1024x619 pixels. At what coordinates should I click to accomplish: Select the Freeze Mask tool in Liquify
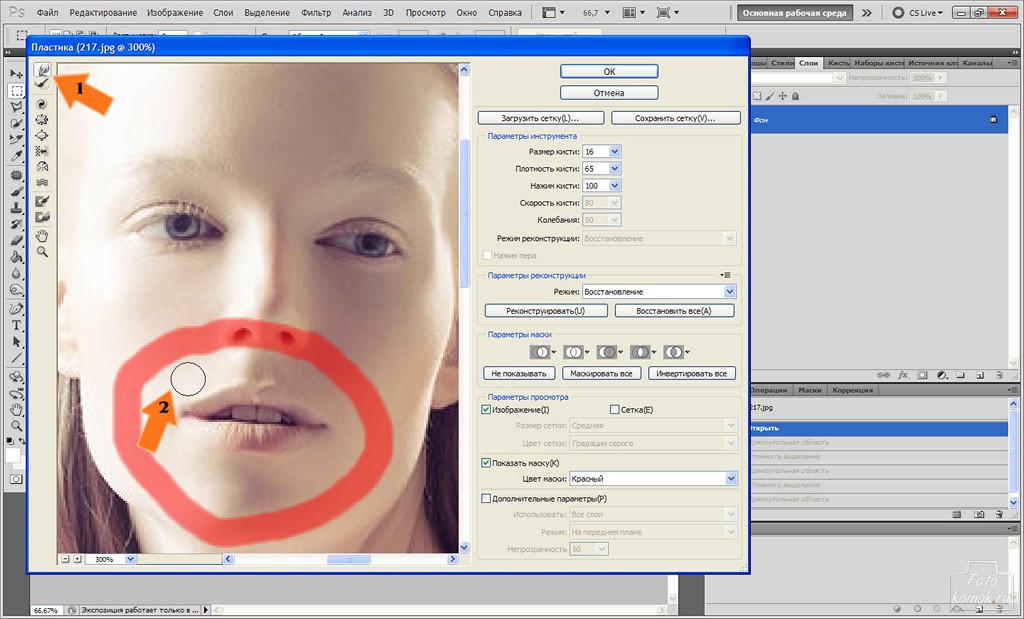point(42,201)
